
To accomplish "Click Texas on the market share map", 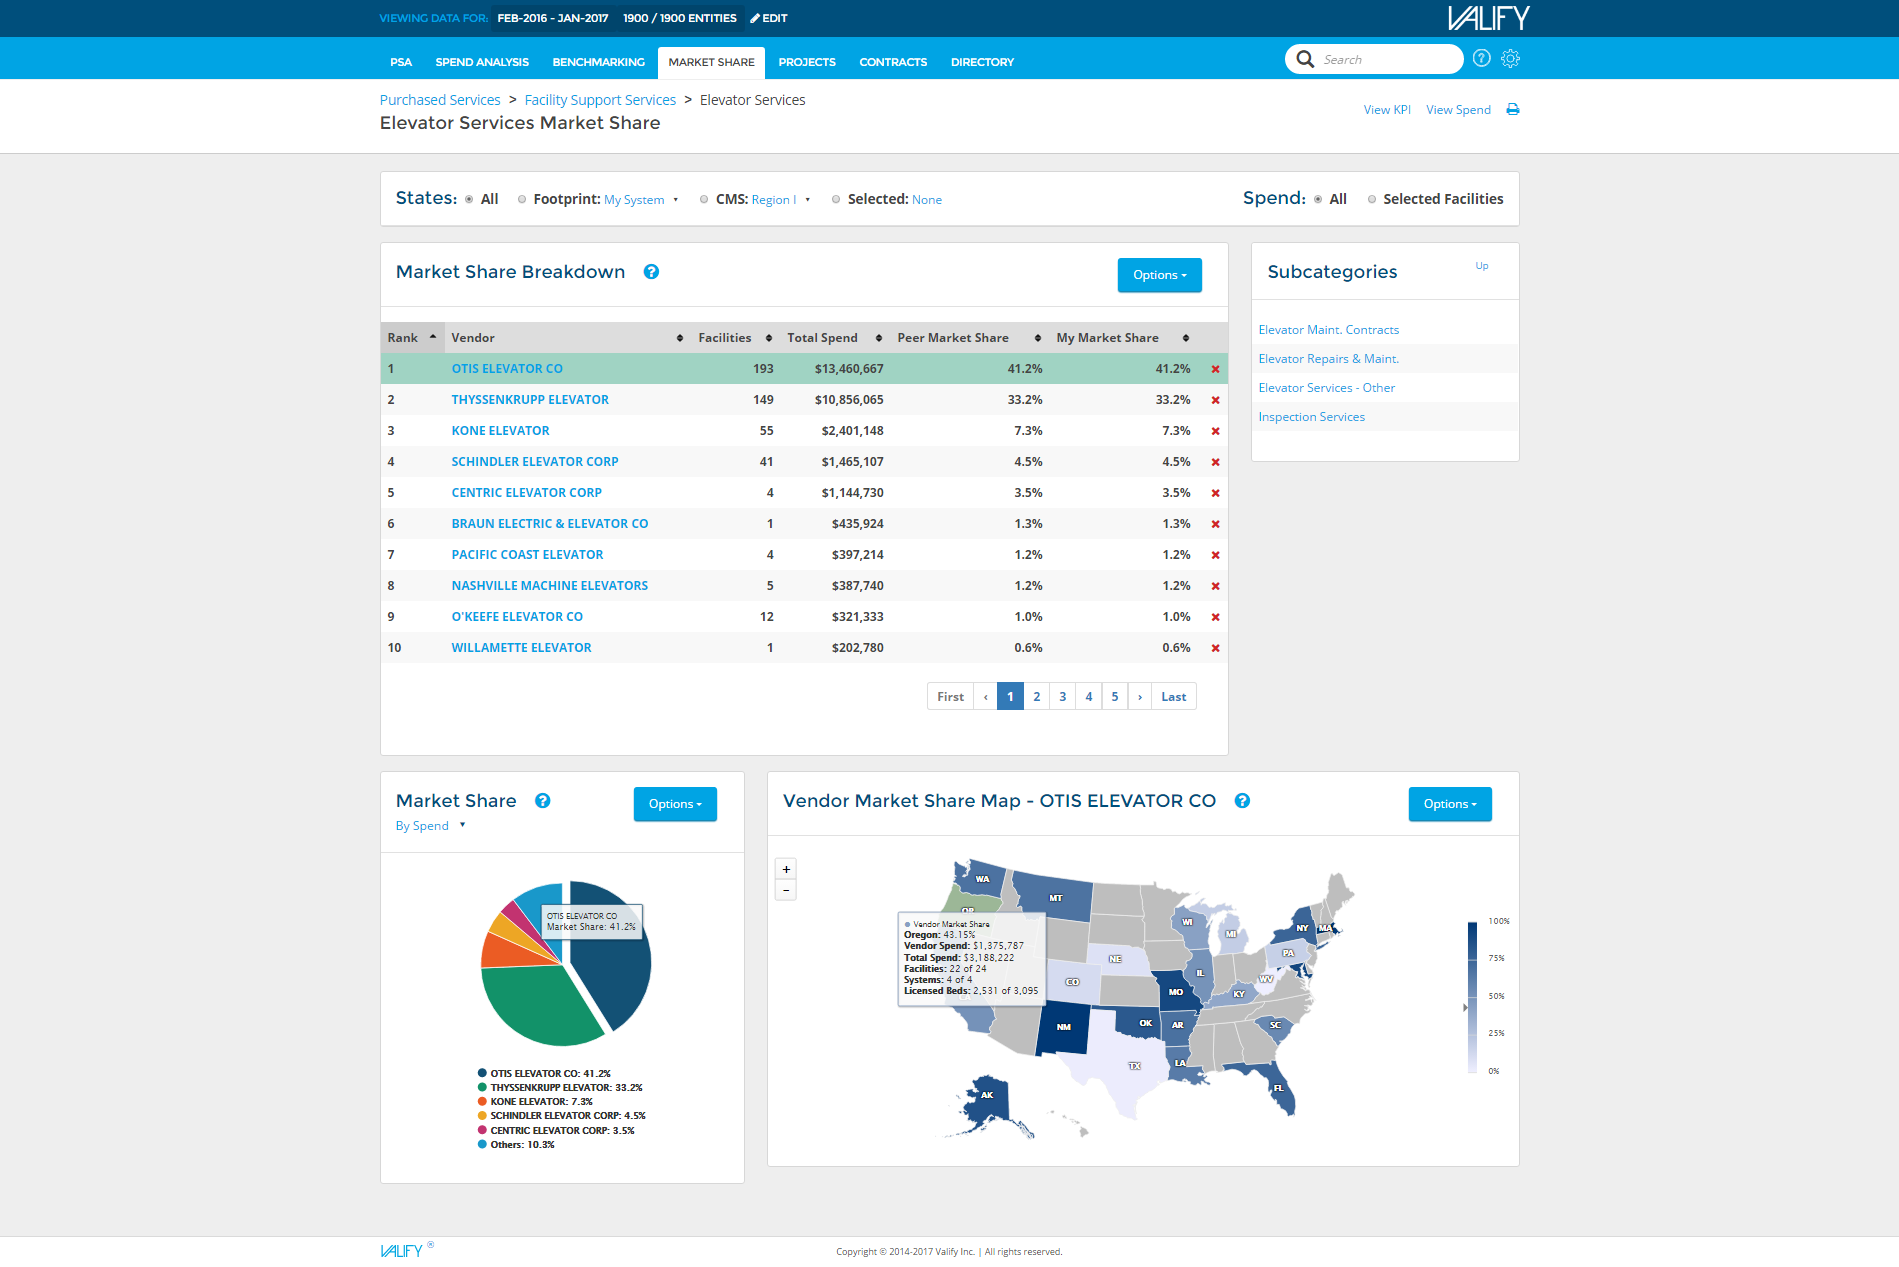I will (x=1125, y=1065).
